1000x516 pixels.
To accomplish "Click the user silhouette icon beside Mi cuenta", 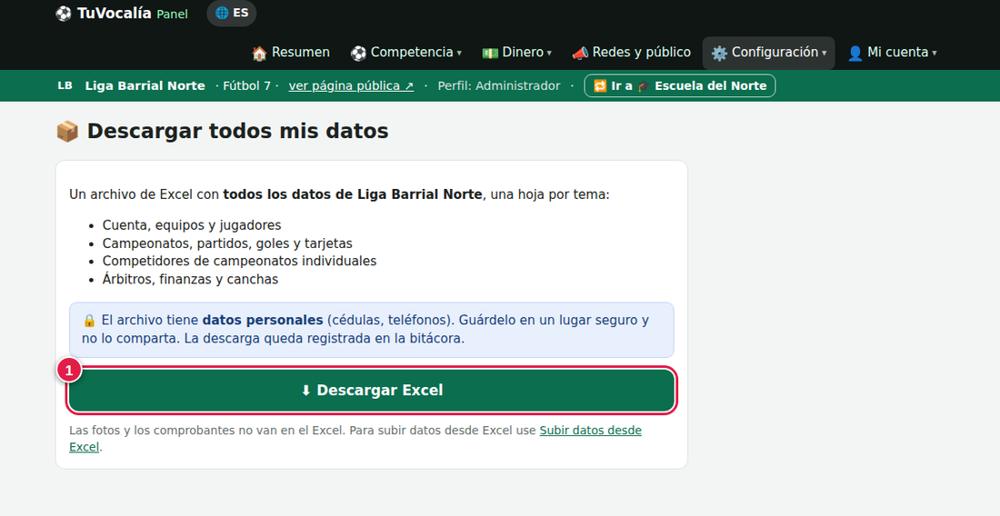I will [x=855, y=53].
